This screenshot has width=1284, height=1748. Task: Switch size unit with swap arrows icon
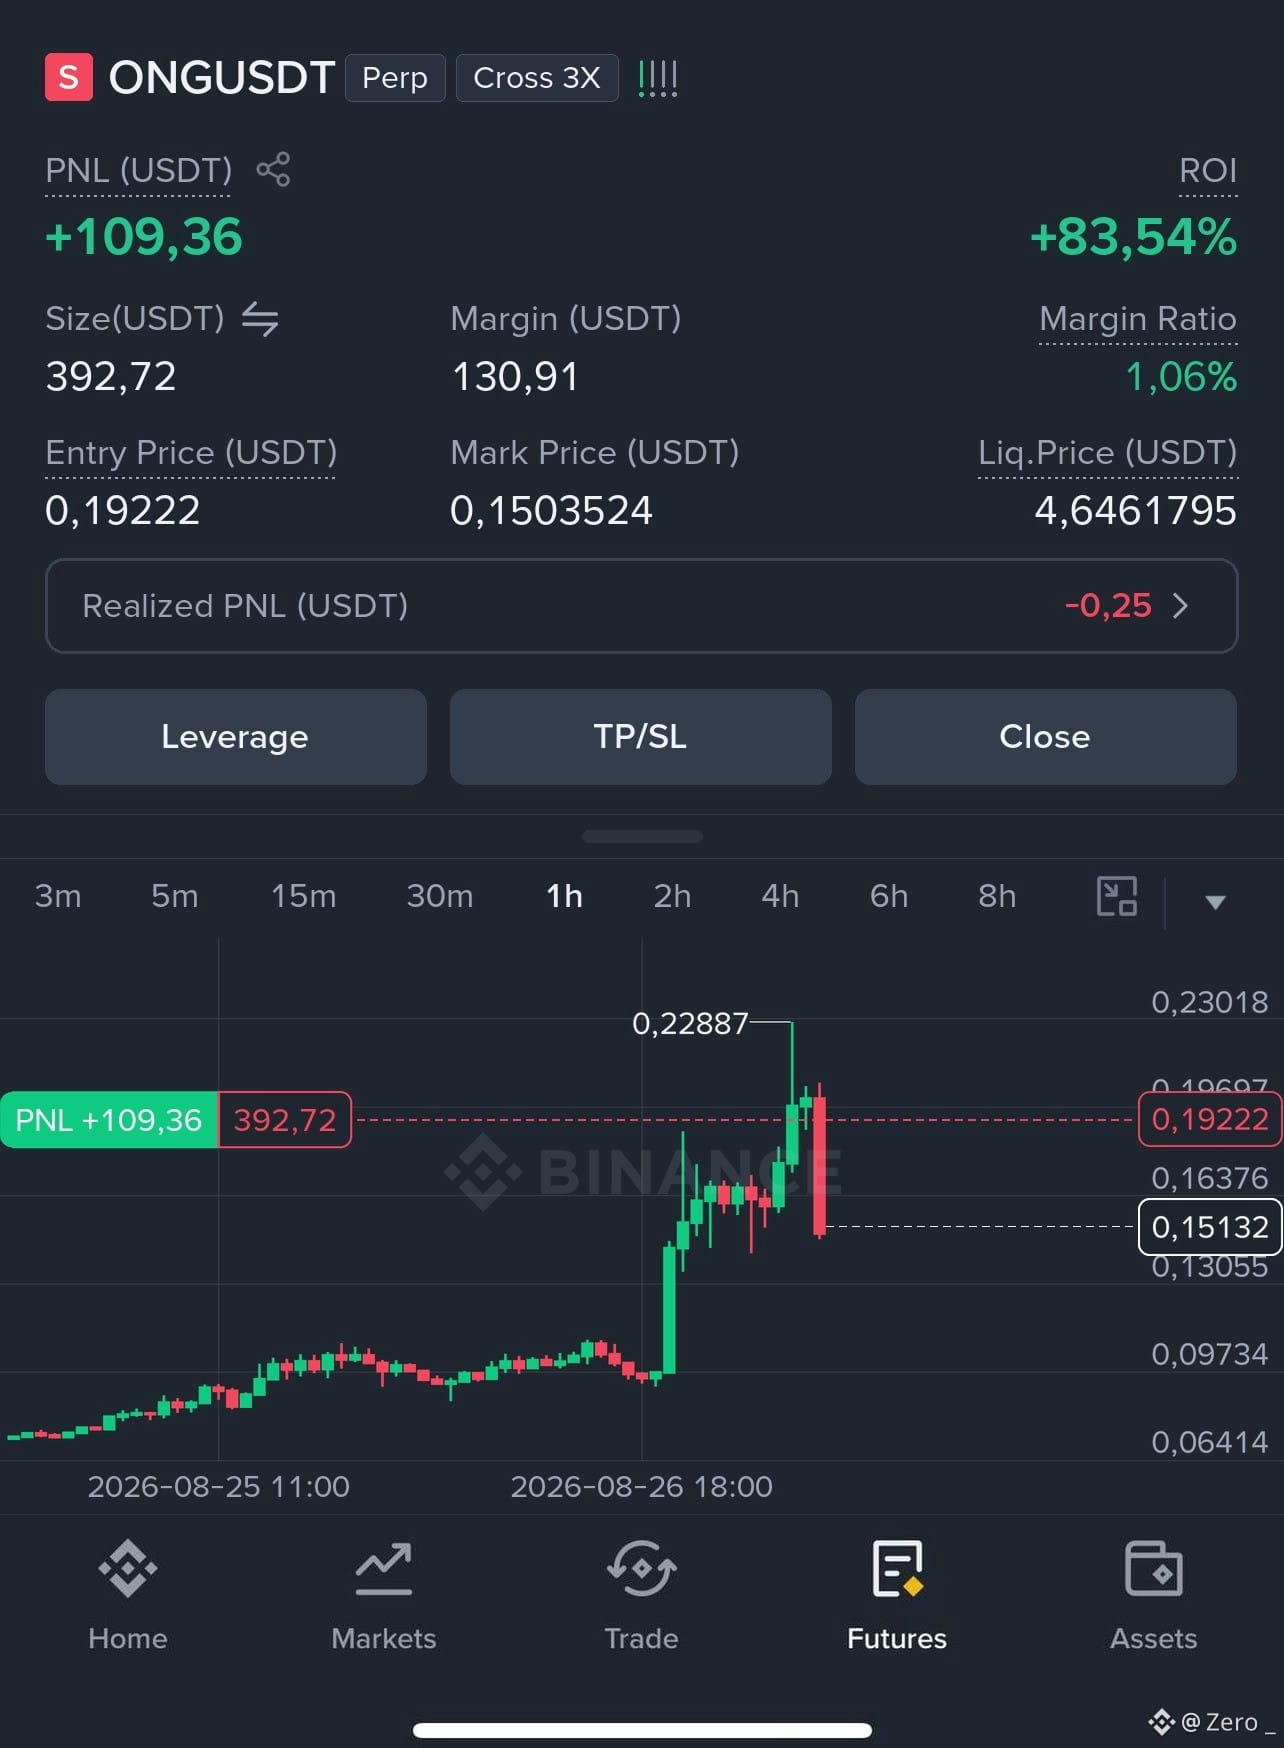260,319
